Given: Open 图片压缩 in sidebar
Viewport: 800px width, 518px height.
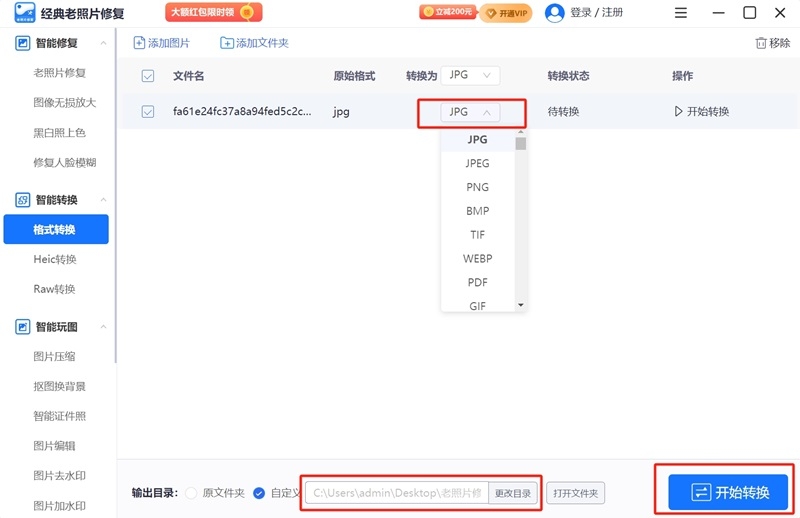Looking at the screenshot, I should pyautogui.click(x=54, y=356).
